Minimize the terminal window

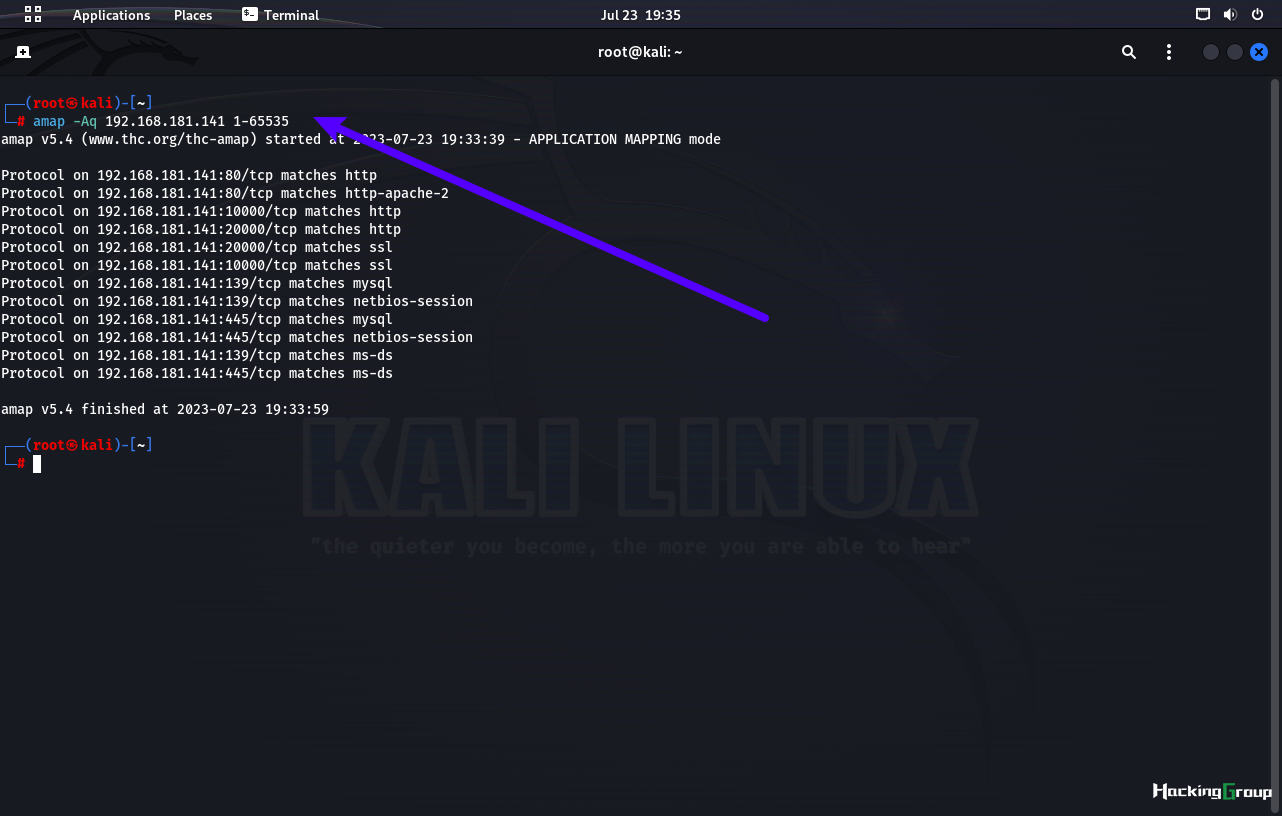1210,52
